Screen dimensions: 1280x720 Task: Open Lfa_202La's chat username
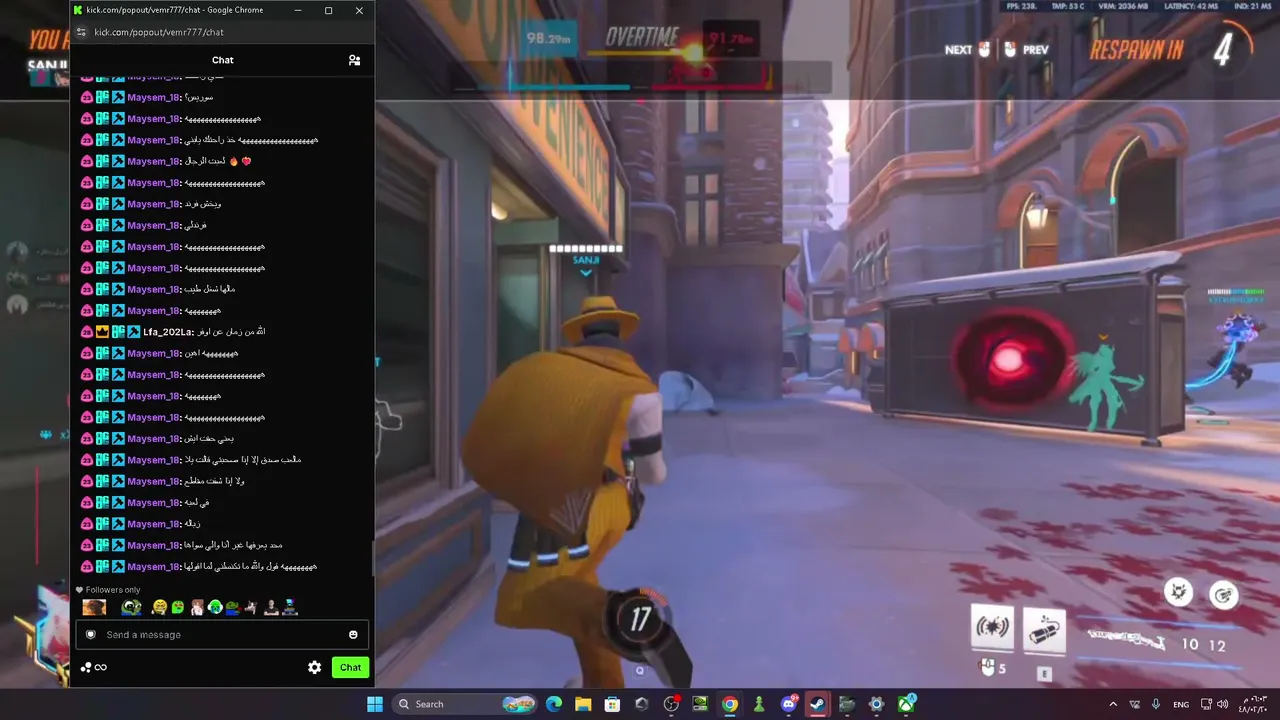coord(167,332)
